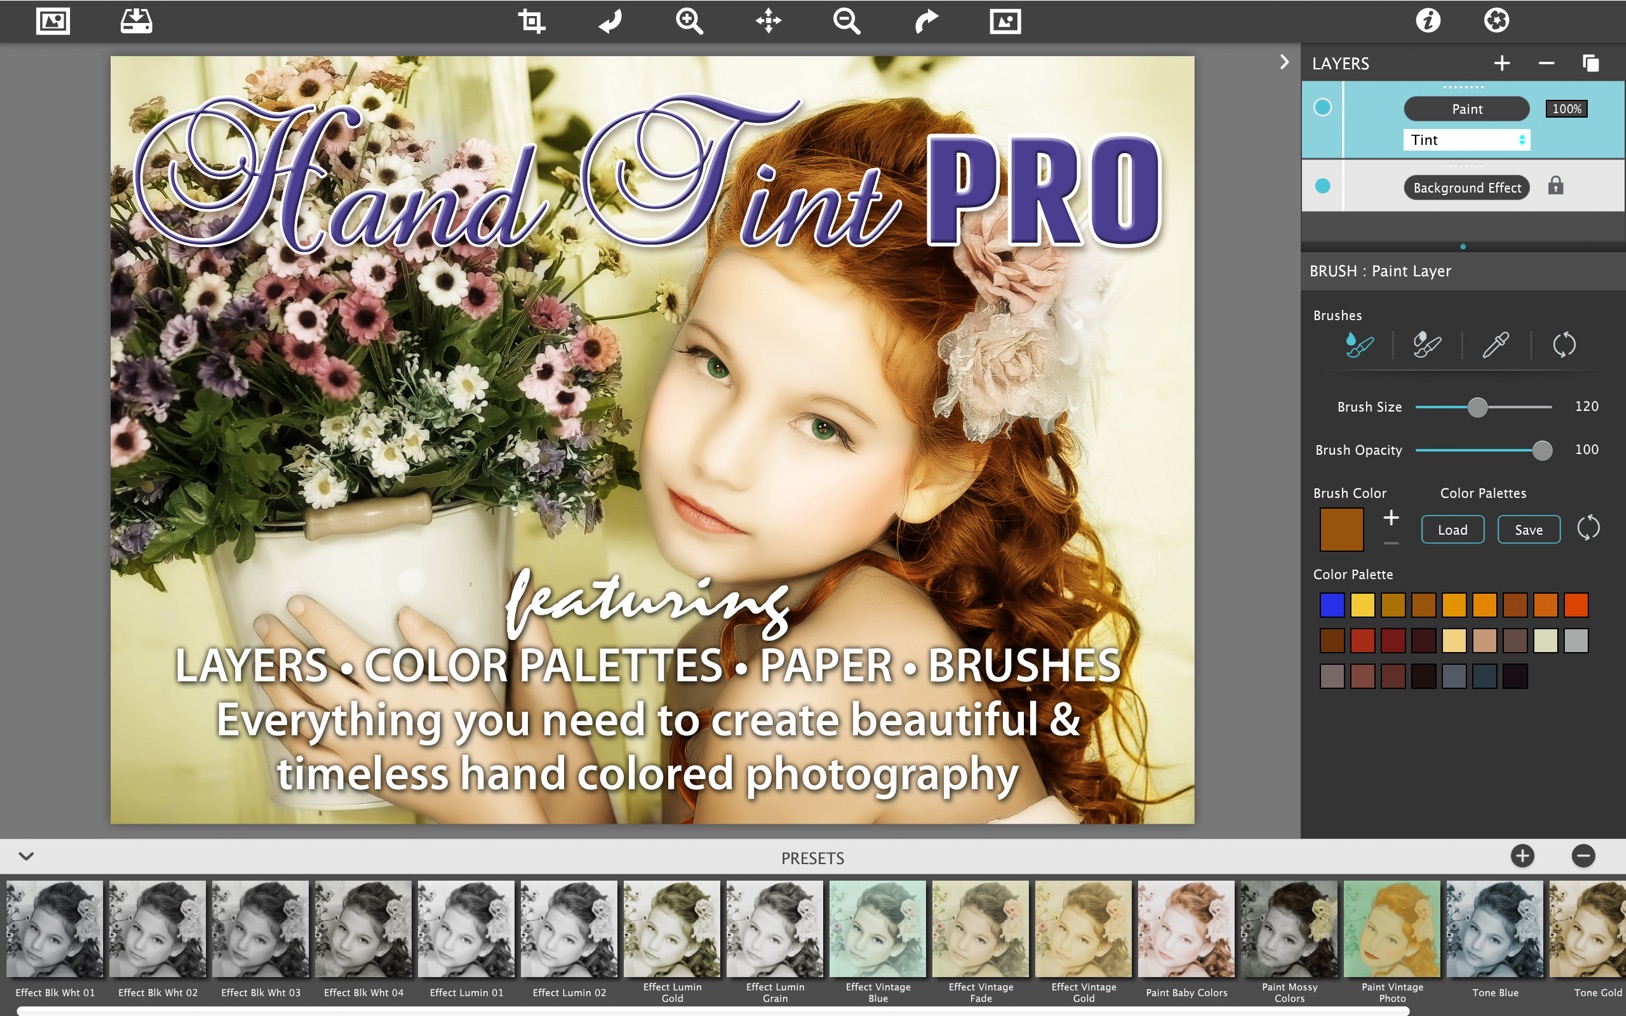1626x1016 pixels.
Task: Select the Crop tool in the toolbar
Action: click(x=531, y=21)
